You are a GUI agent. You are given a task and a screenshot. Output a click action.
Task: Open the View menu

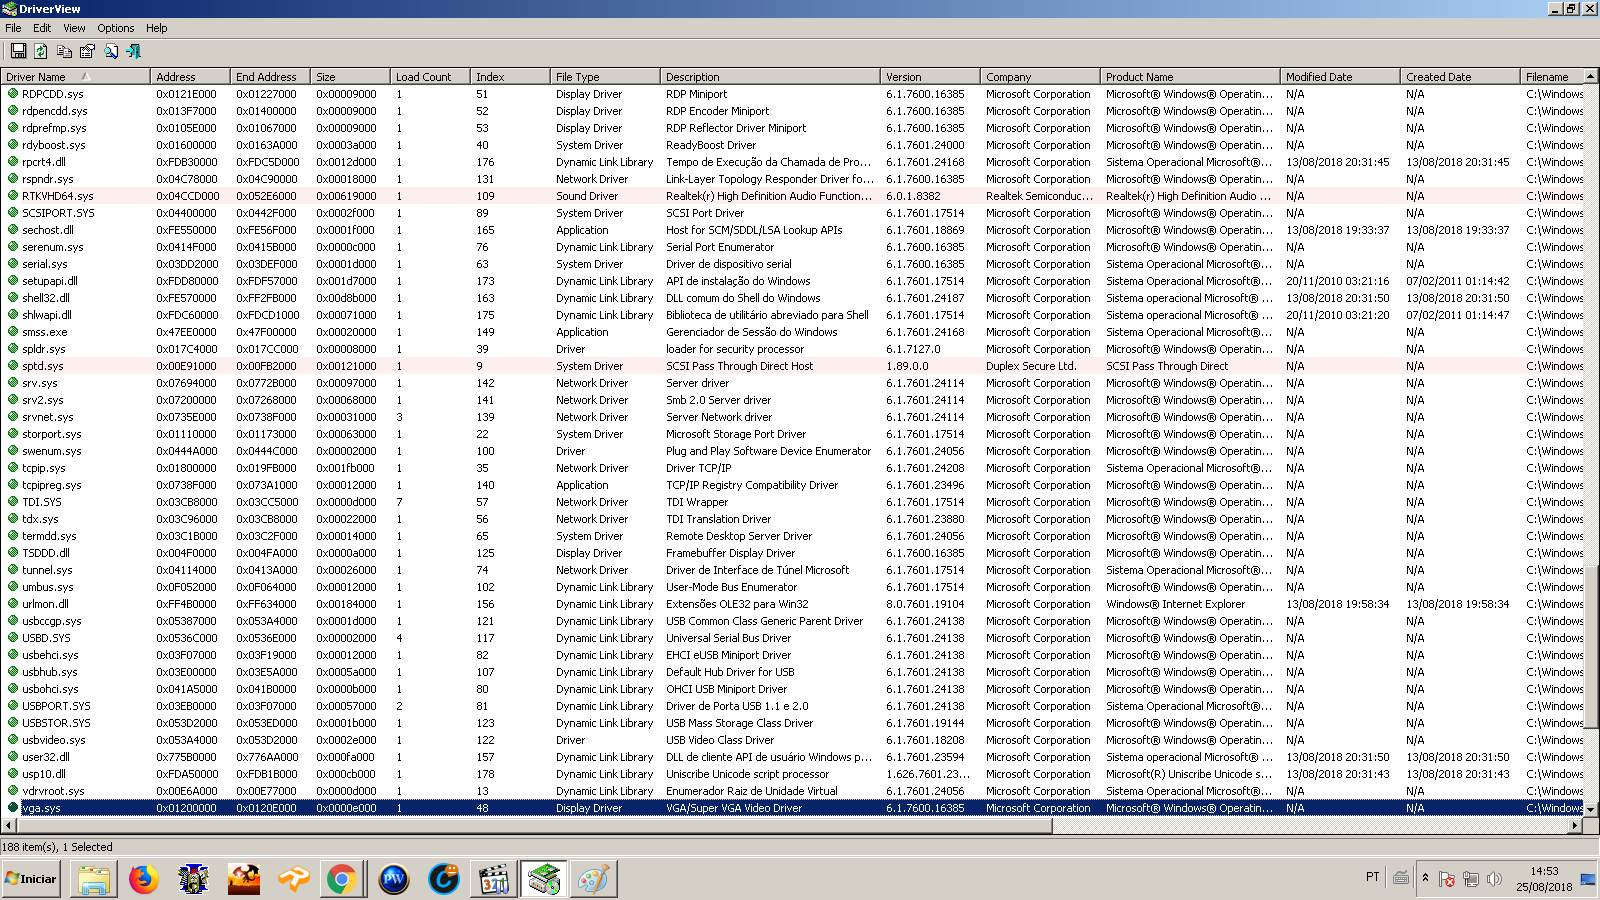pyautogui.click(x=74, y=28)
